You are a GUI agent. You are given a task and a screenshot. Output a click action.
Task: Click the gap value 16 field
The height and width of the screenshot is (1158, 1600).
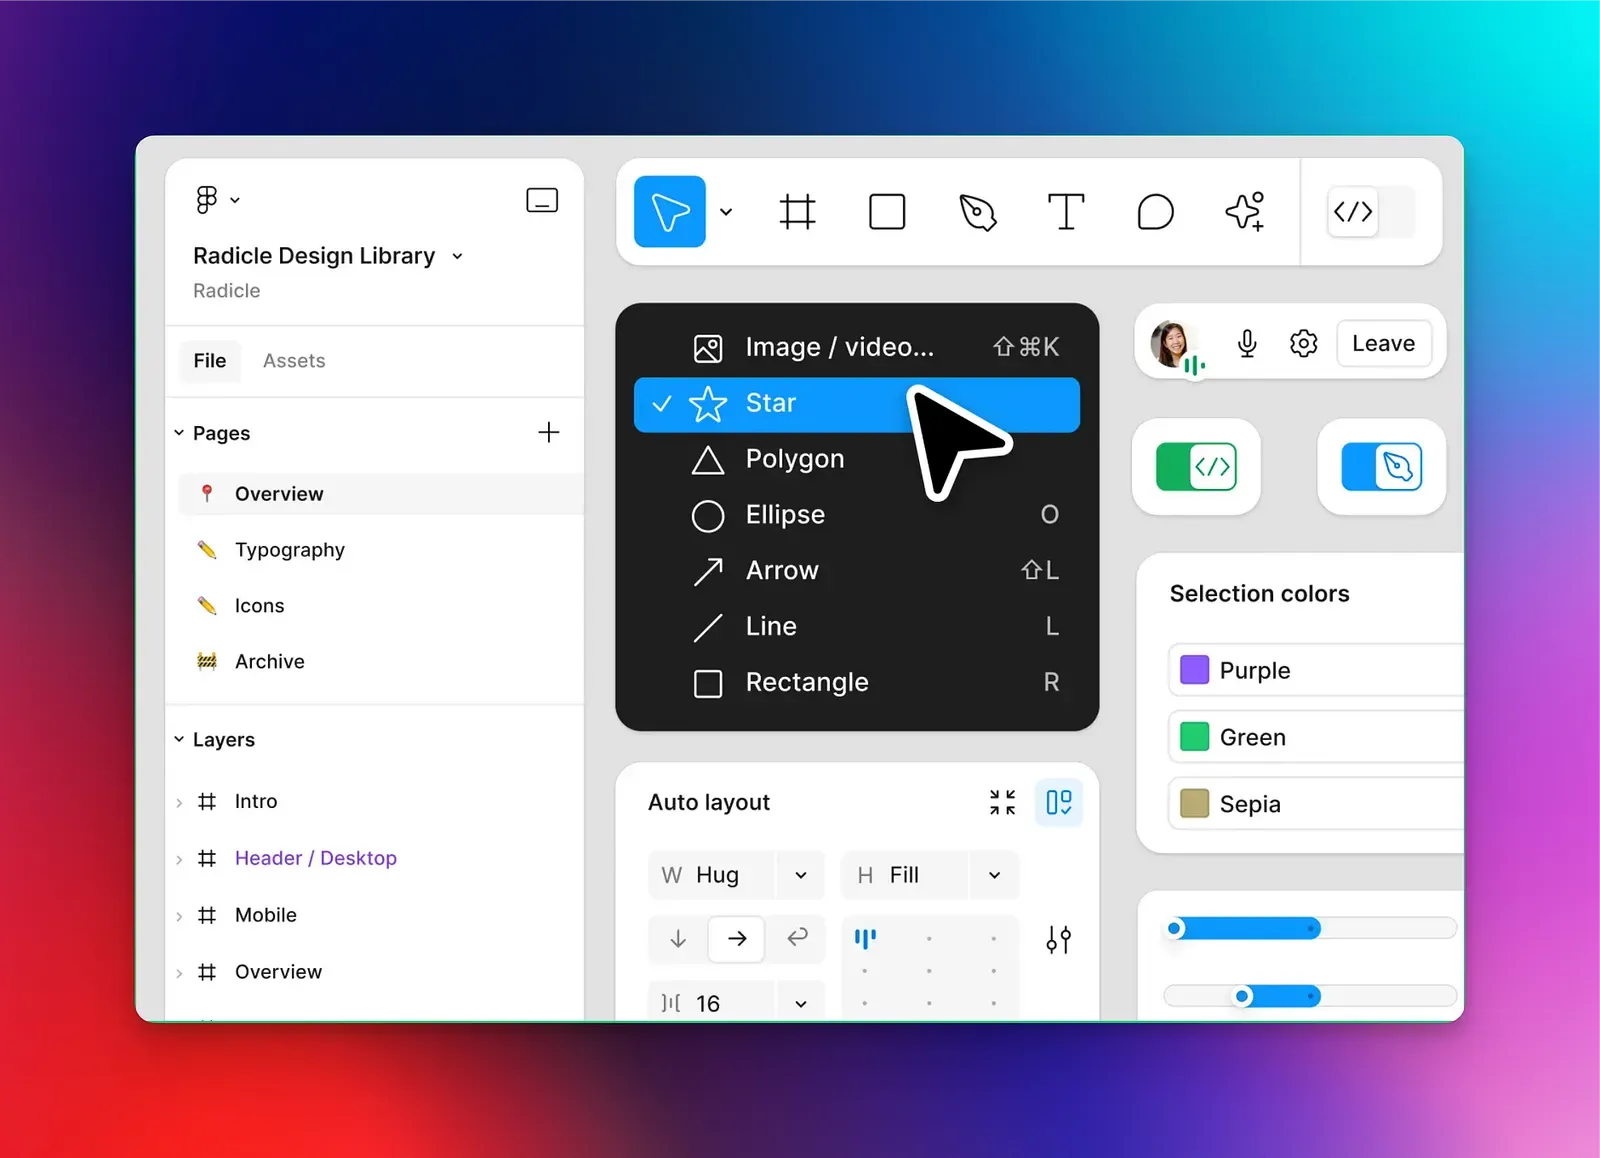pyautogui.click(x=711, y=1003)
